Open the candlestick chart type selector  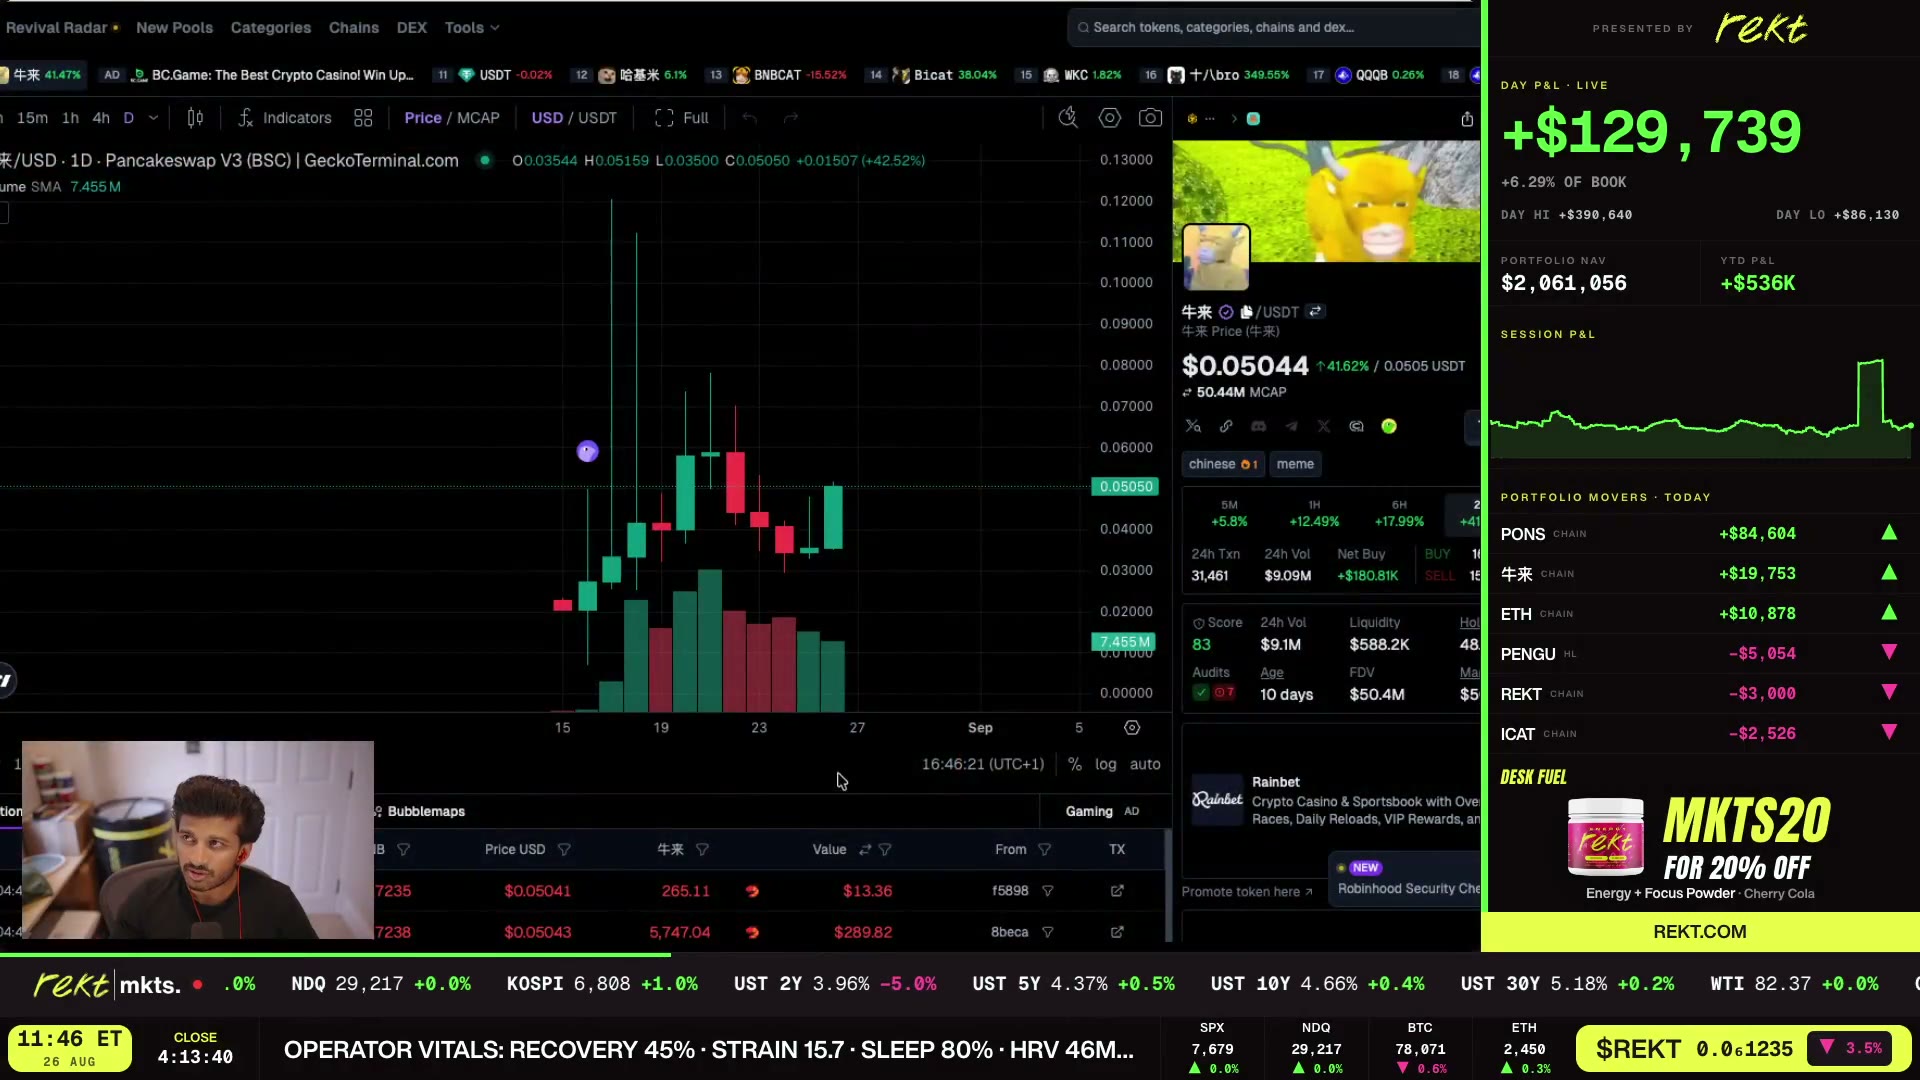point(195,118)
